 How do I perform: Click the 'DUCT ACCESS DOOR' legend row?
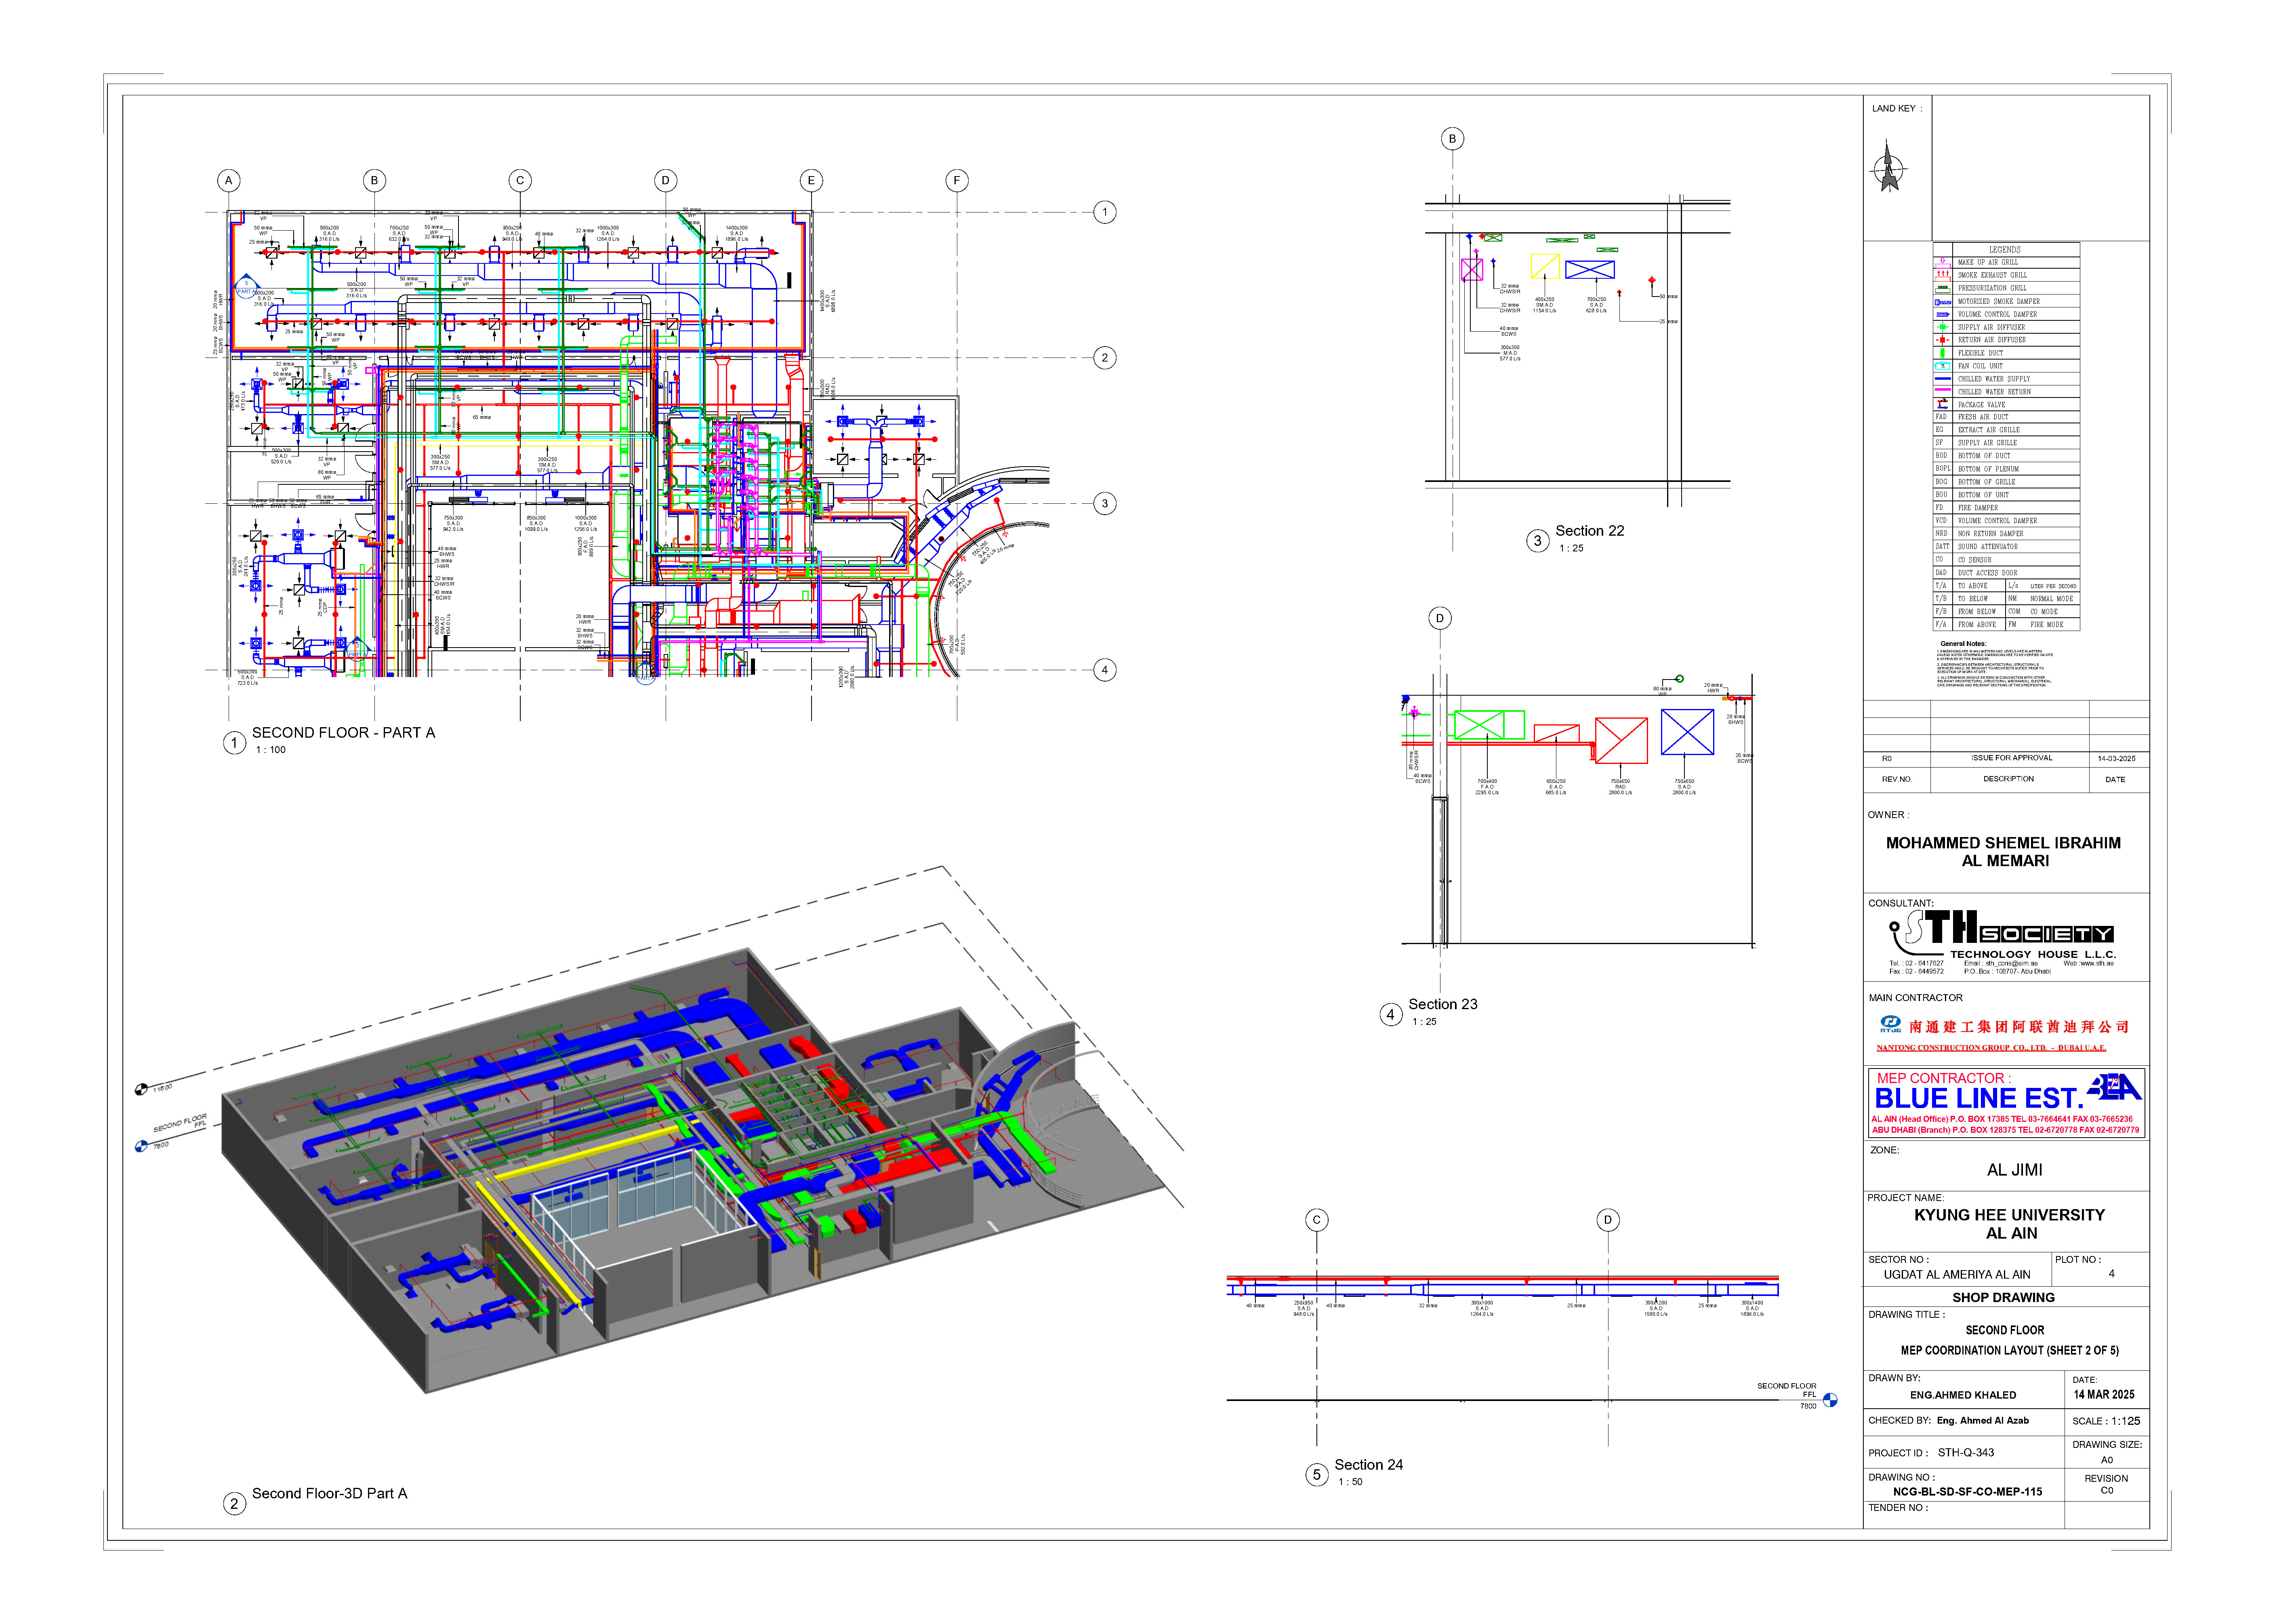[x=2006, y=573]
